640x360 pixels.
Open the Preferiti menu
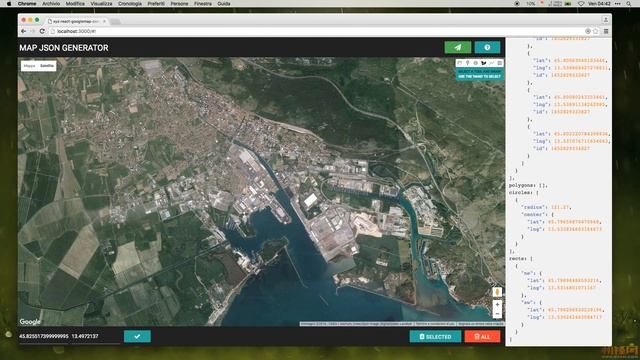point(156,3)
